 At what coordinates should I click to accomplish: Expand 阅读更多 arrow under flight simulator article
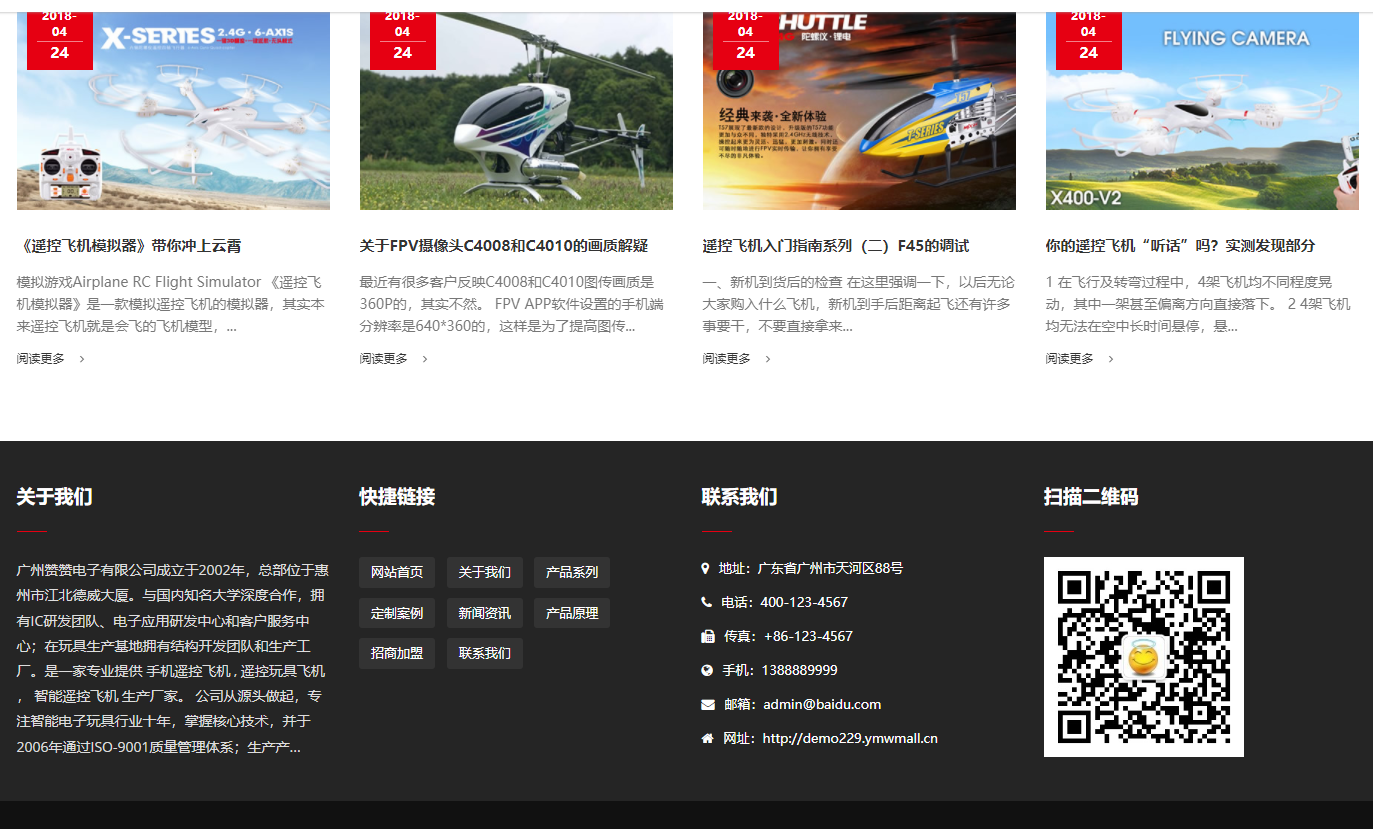(x=82, y=359)
